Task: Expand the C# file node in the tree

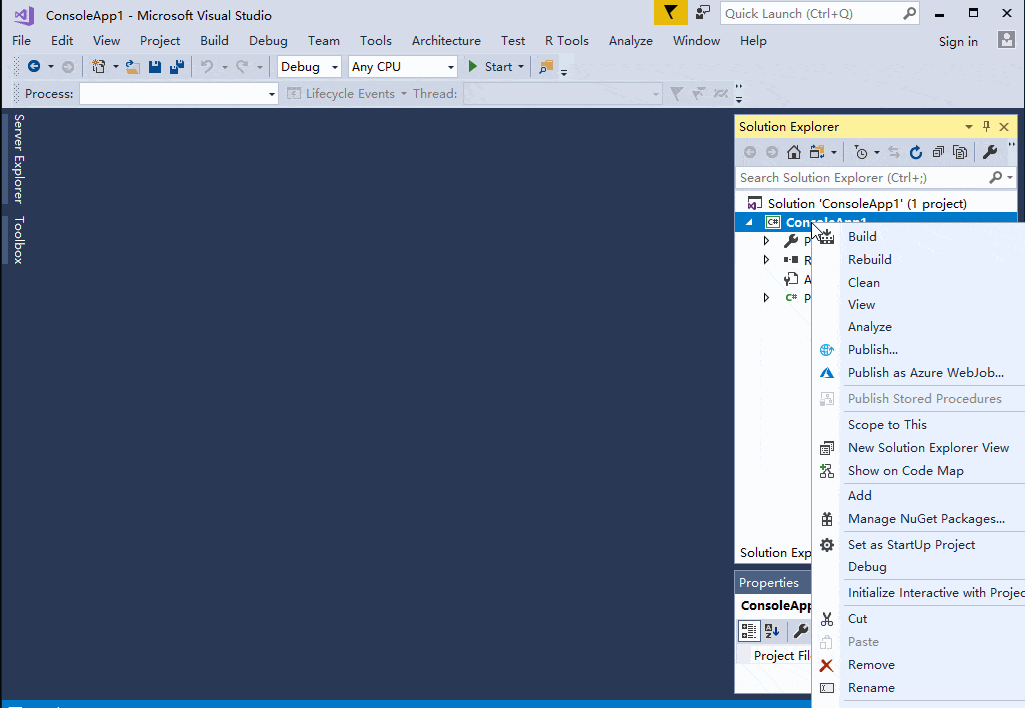Action: click(x=766, y=297)
